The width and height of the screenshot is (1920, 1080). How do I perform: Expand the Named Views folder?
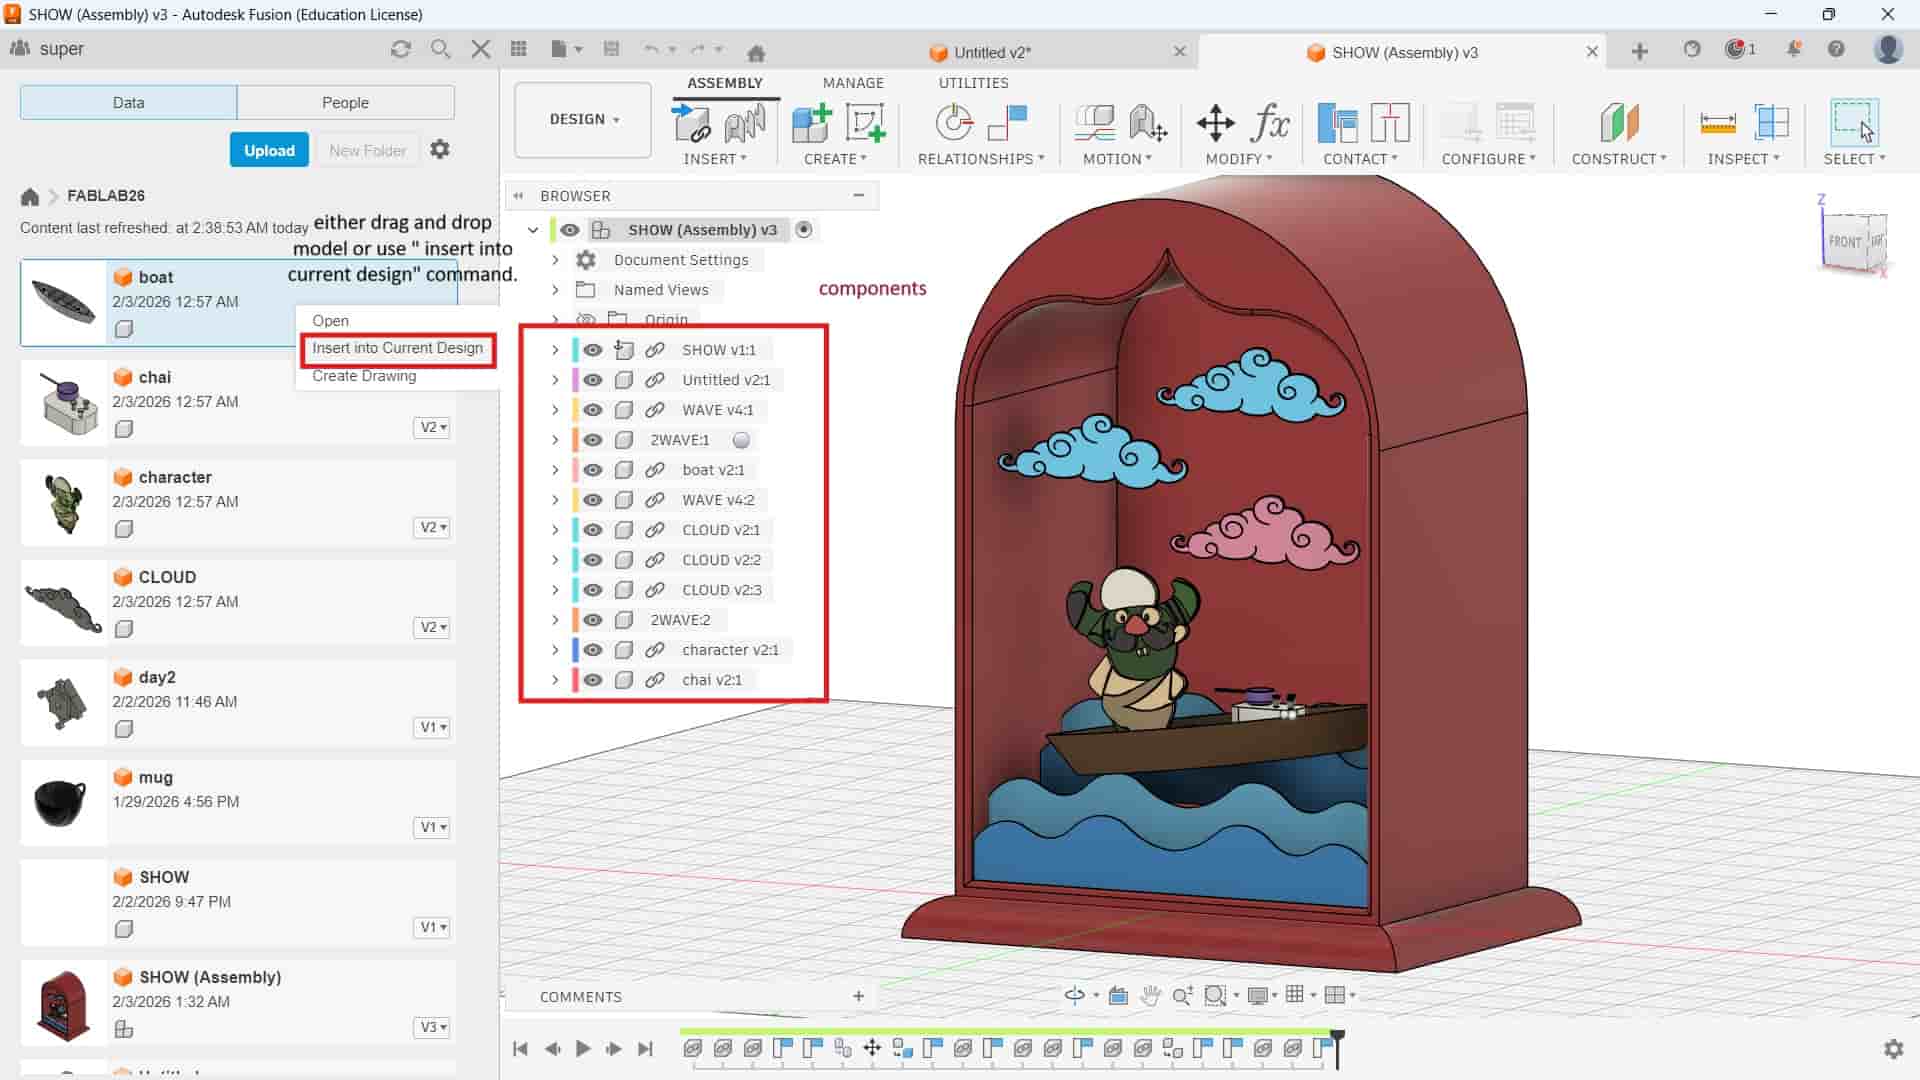[x=556, y=290]
